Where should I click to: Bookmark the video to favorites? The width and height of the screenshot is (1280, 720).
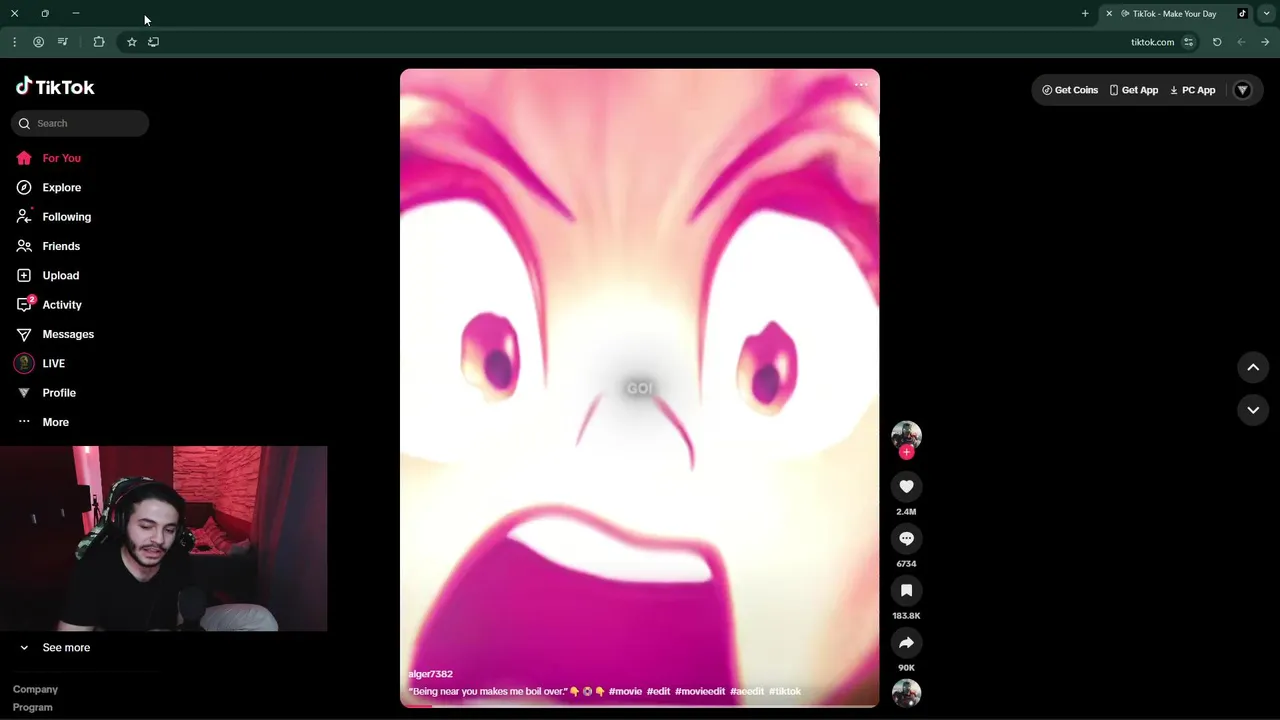click(906, 590)
